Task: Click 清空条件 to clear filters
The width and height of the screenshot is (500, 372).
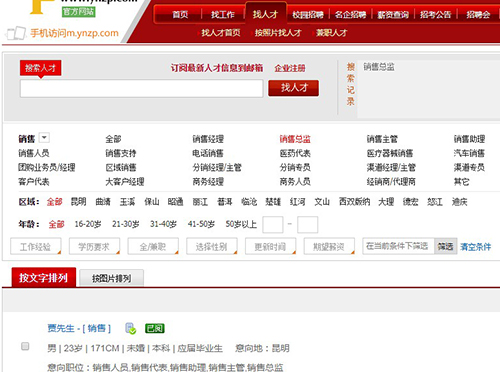Action: point(476,247)
